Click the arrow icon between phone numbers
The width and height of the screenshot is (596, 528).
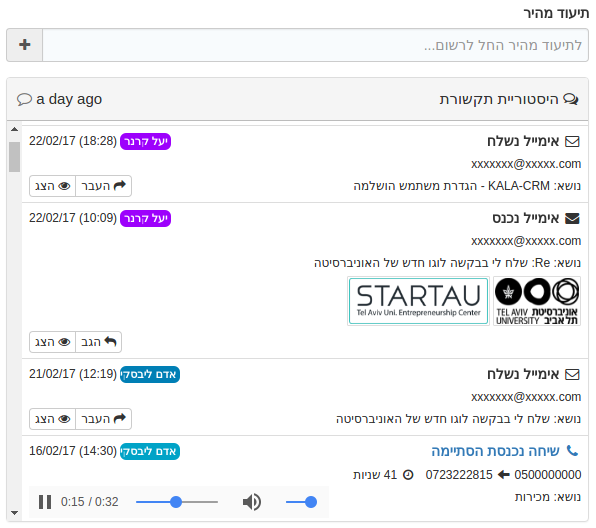pos(504,475)
